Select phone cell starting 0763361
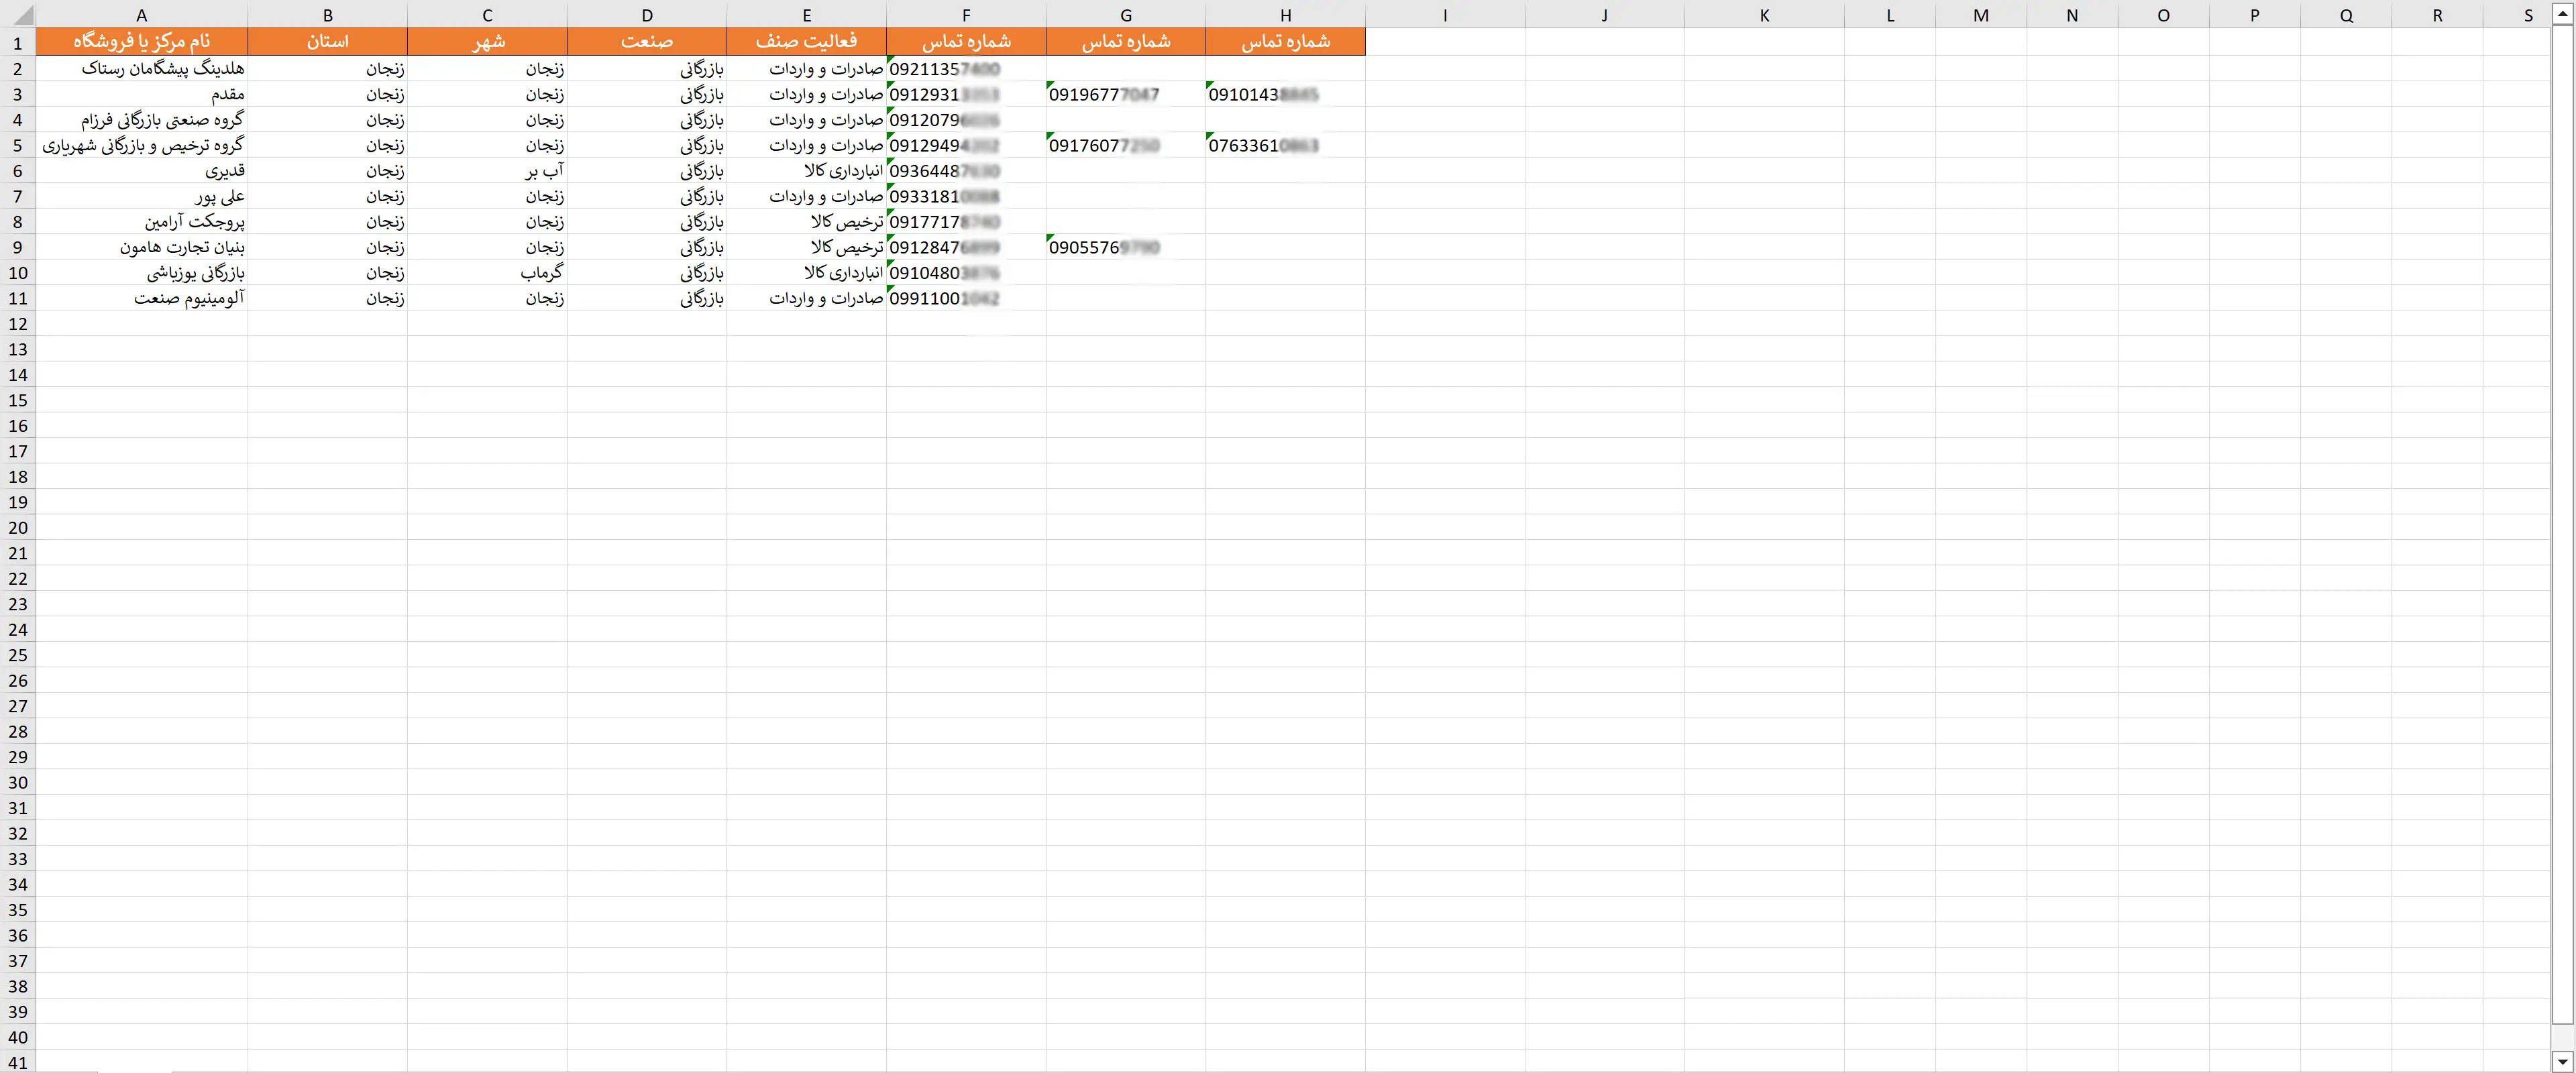2576x1073 pixels. 1285,145
